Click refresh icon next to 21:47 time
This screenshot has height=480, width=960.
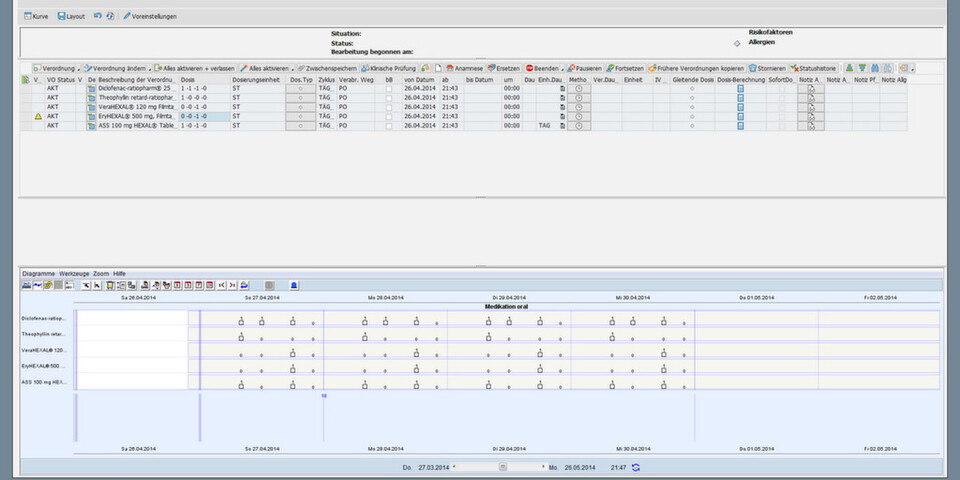point(636,467)
